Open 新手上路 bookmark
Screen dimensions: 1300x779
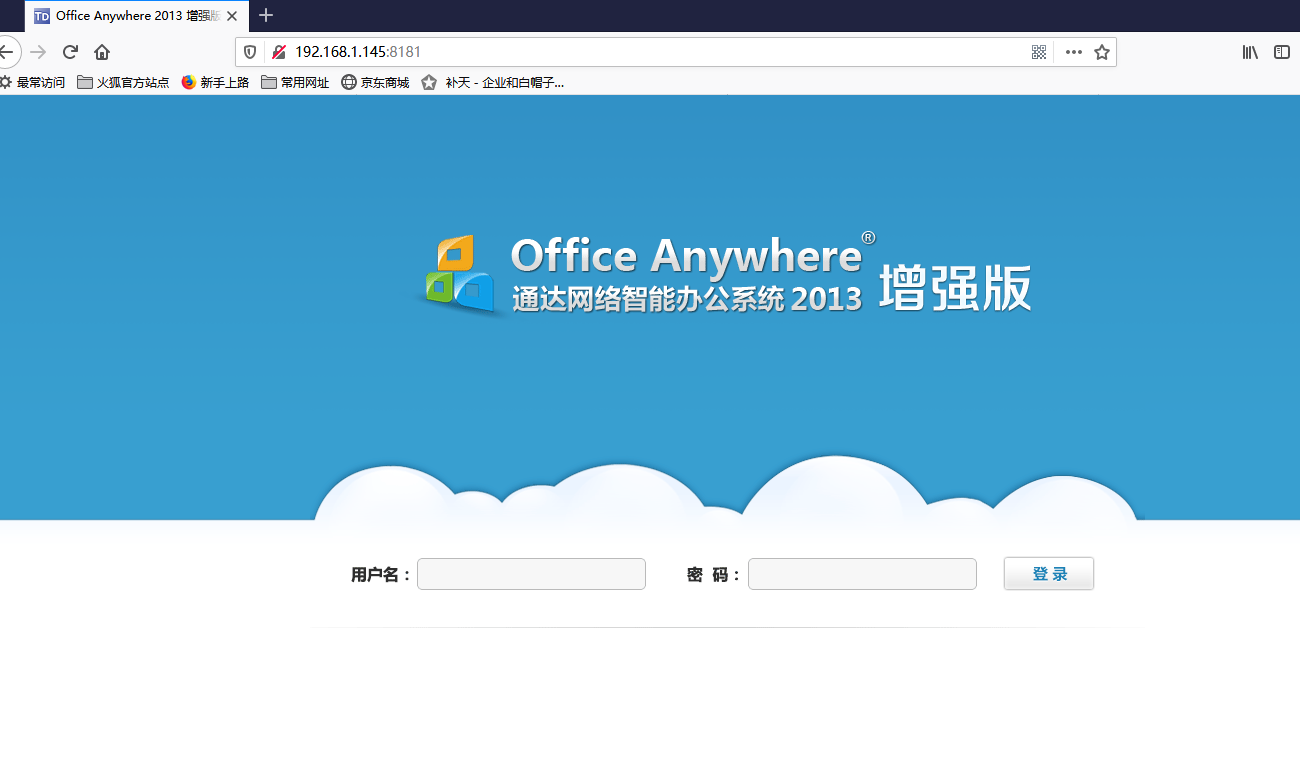click(215, 83)
